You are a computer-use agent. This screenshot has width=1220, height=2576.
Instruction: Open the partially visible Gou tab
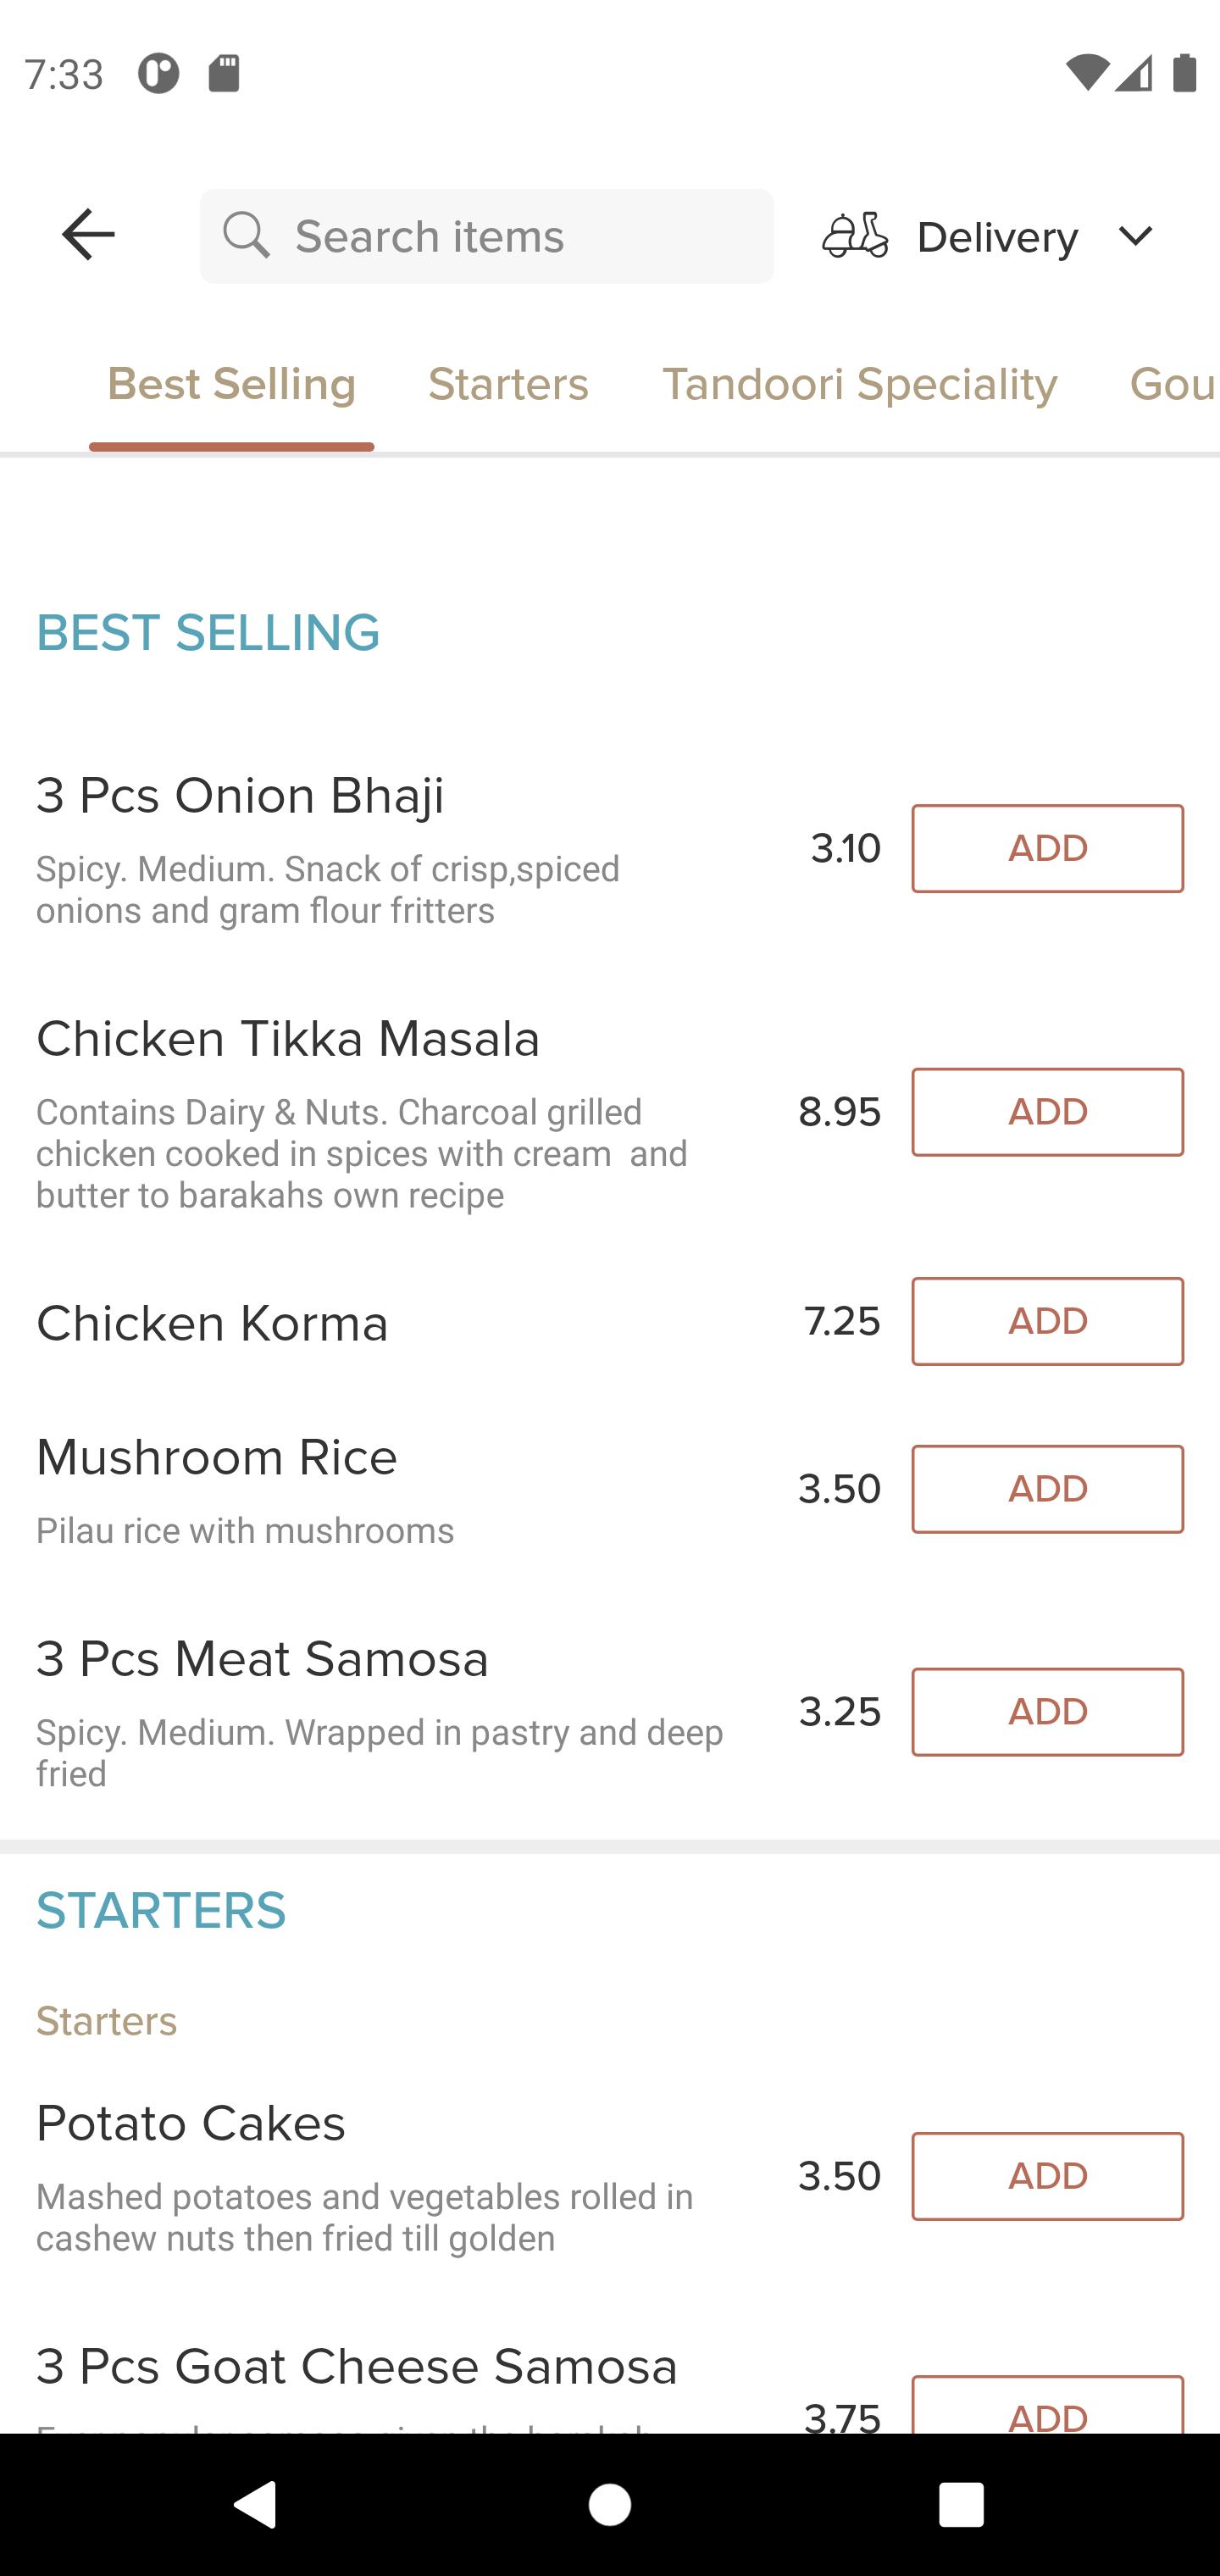click(x=1174, y=384)
